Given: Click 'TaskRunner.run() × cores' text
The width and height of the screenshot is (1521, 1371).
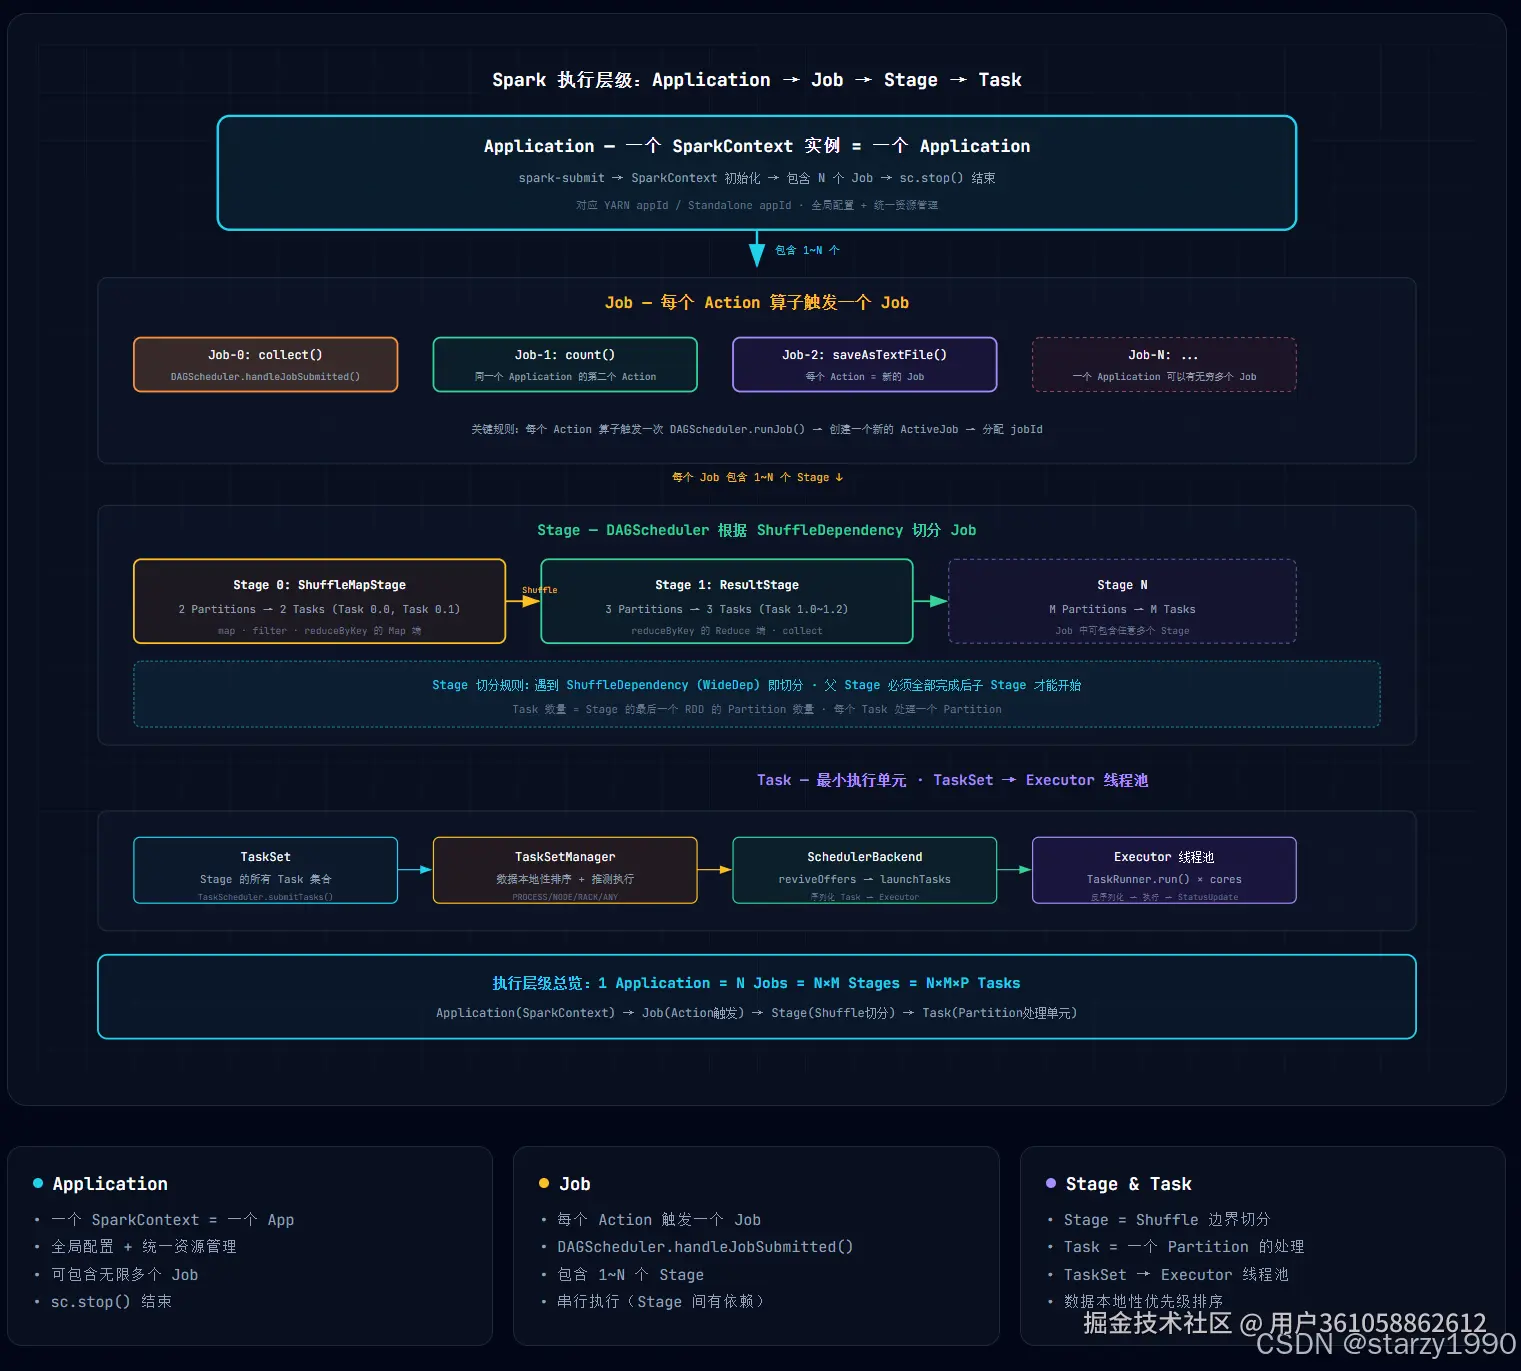Looking at the screenshot, I should pyautogui.click(x=1164, y=879).
